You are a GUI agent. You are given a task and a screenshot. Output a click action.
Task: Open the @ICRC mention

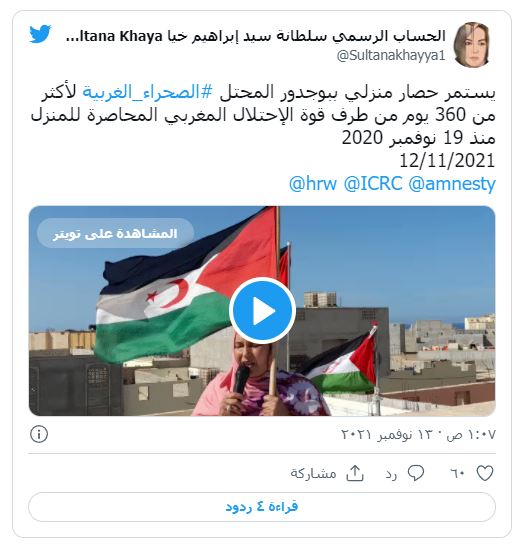pyautogui.click(x=373, y=183)
